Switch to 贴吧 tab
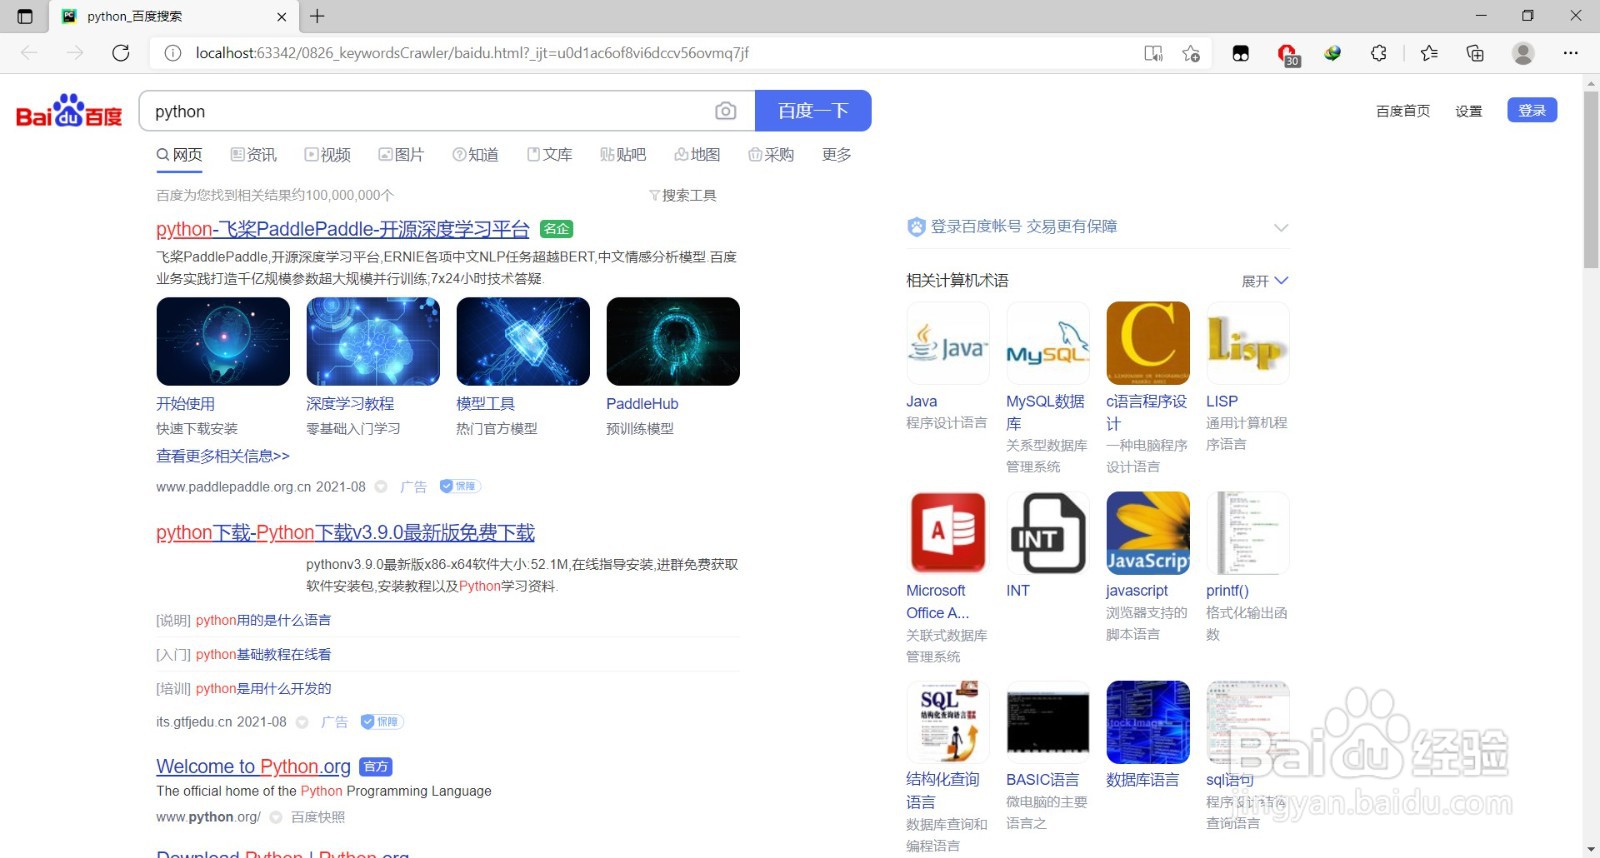 [623, 155]
